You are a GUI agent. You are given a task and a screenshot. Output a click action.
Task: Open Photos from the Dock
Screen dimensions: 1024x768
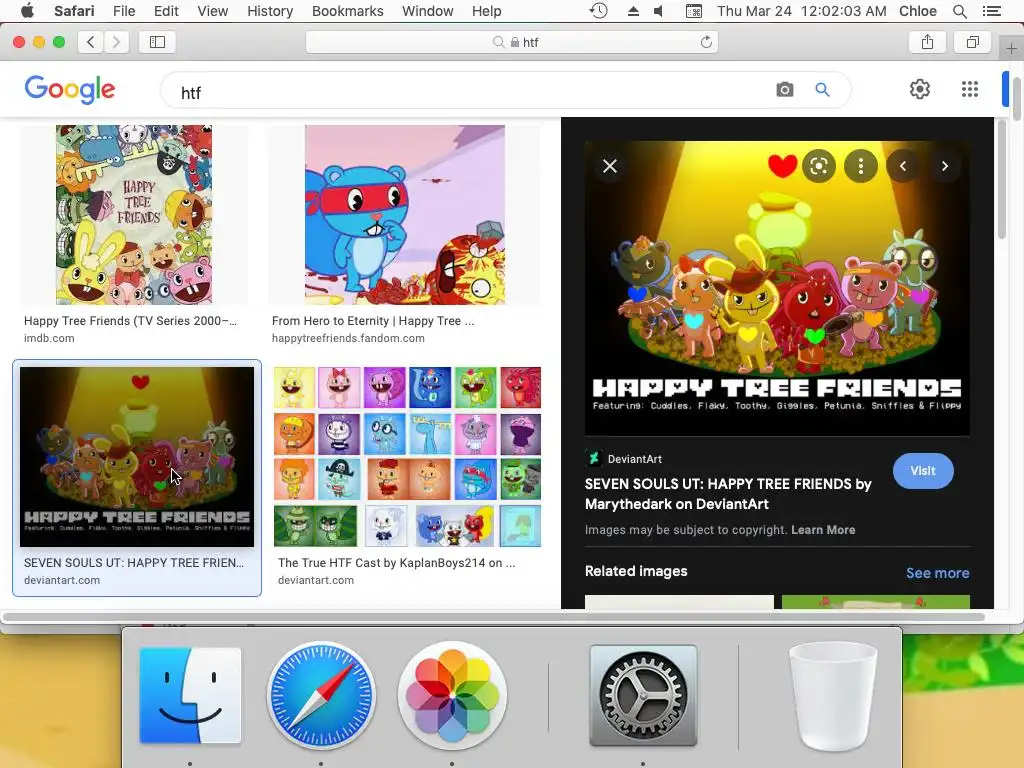[452, 695]
